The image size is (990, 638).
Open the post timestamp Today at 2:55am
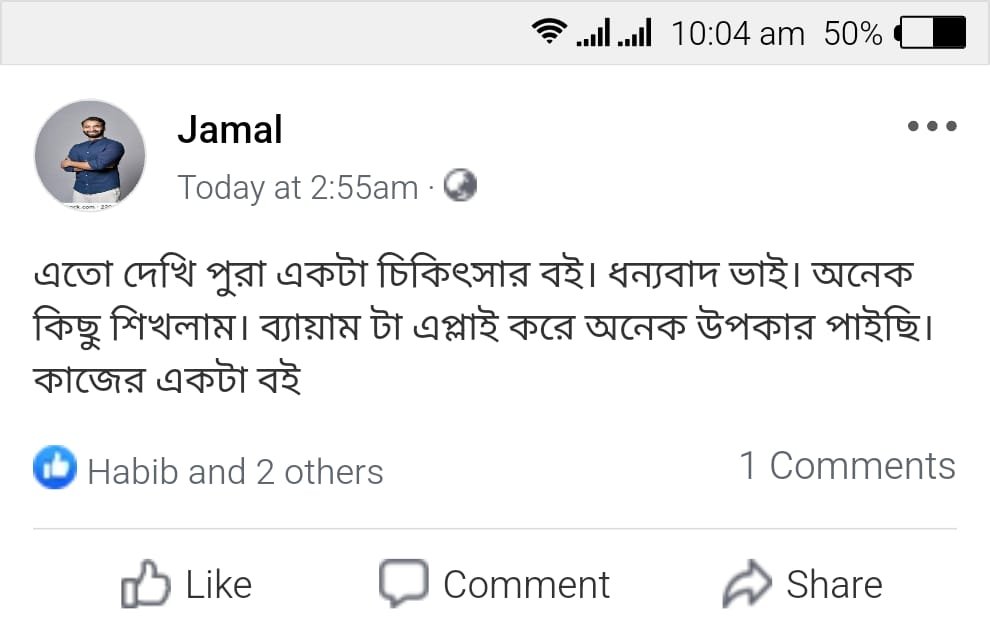pos(297,188)
